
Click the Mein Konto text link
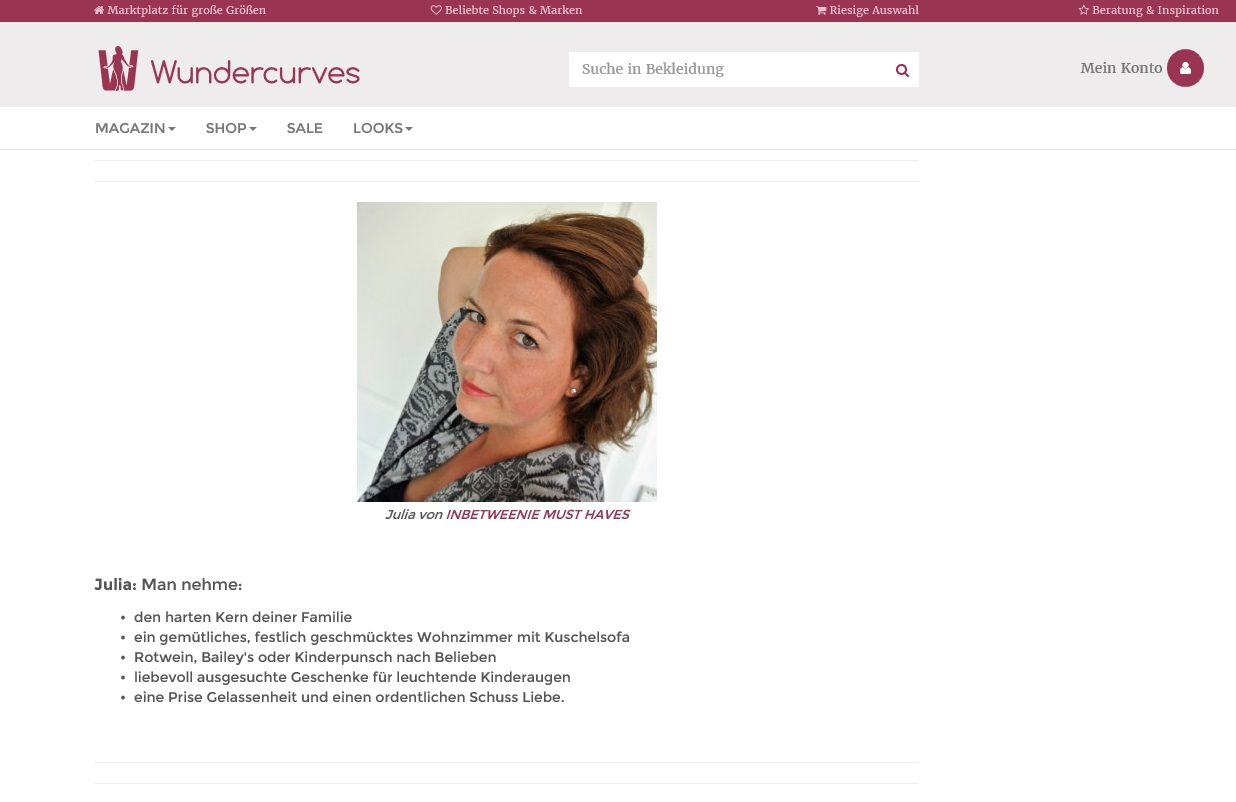[1121, 68]
